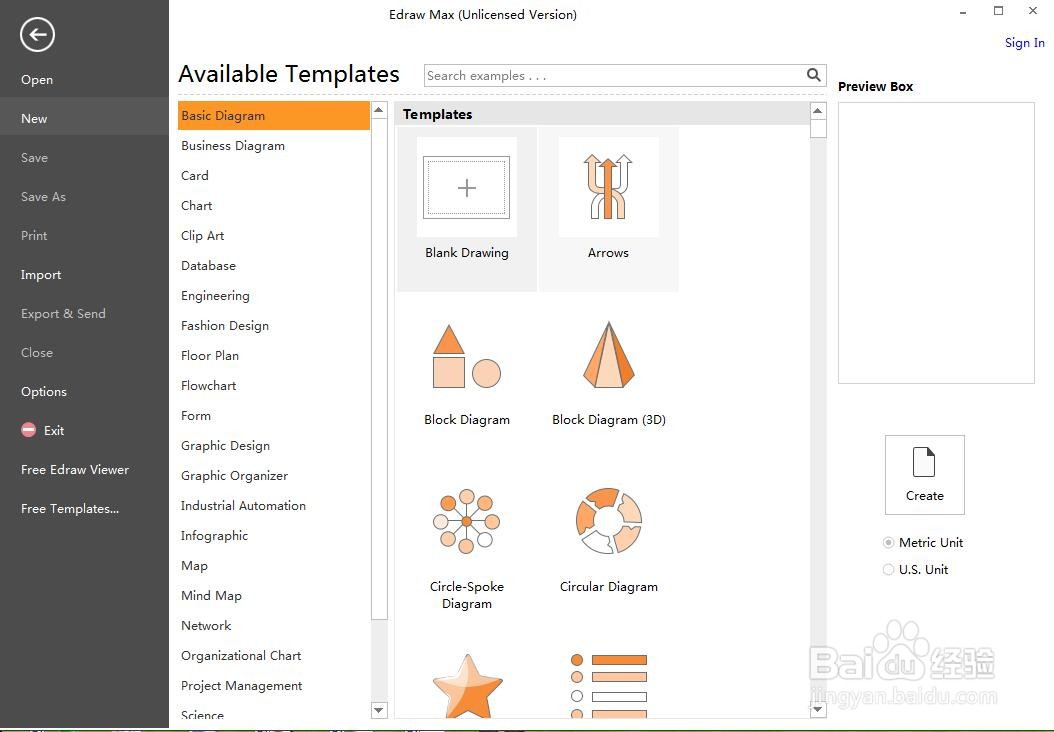
Task: Select the Project Management category
Action: click(x=241, y=686)
